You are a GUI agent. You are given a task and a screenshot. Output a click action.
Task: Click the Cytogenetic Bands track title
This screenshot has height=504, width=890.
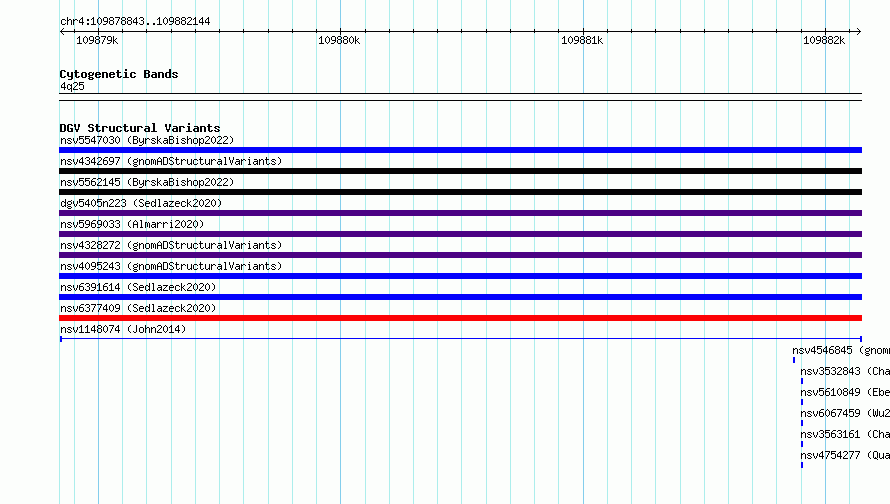[119, 74]
